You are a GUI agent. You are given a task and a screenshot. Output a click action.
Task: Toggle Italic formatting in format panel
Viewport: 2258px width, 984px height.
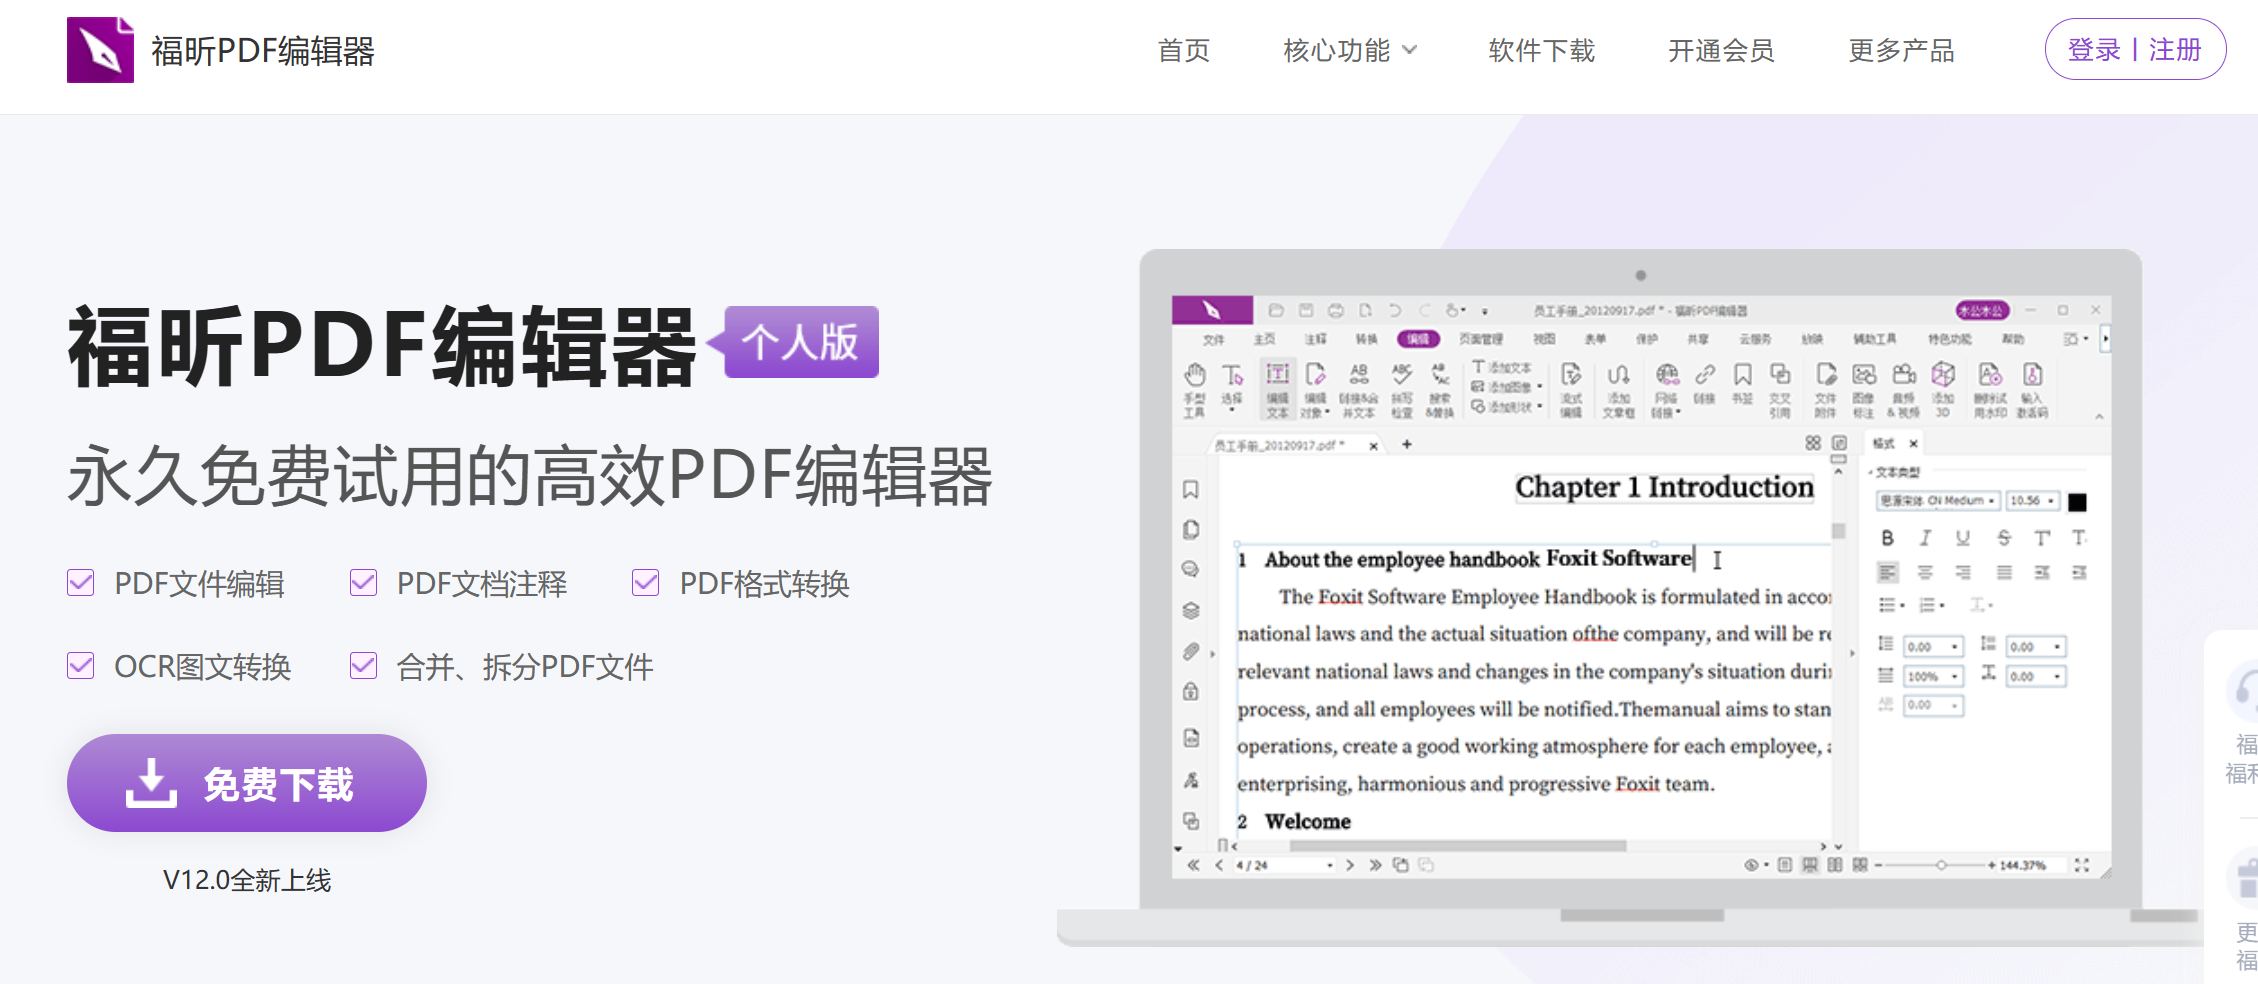pyautogui.click(x=1925, y=538)
